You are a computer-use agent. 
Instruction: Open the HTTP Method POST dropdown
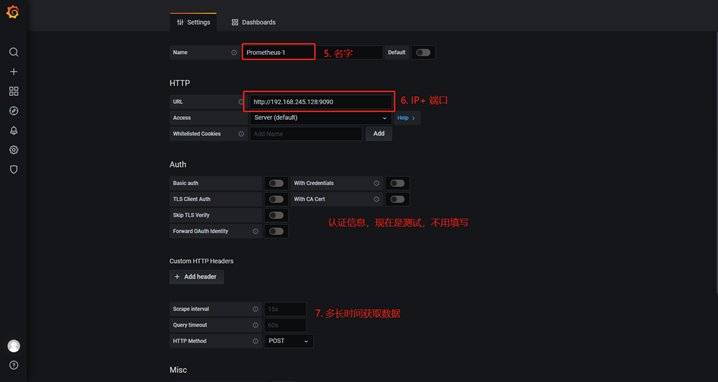288,341
